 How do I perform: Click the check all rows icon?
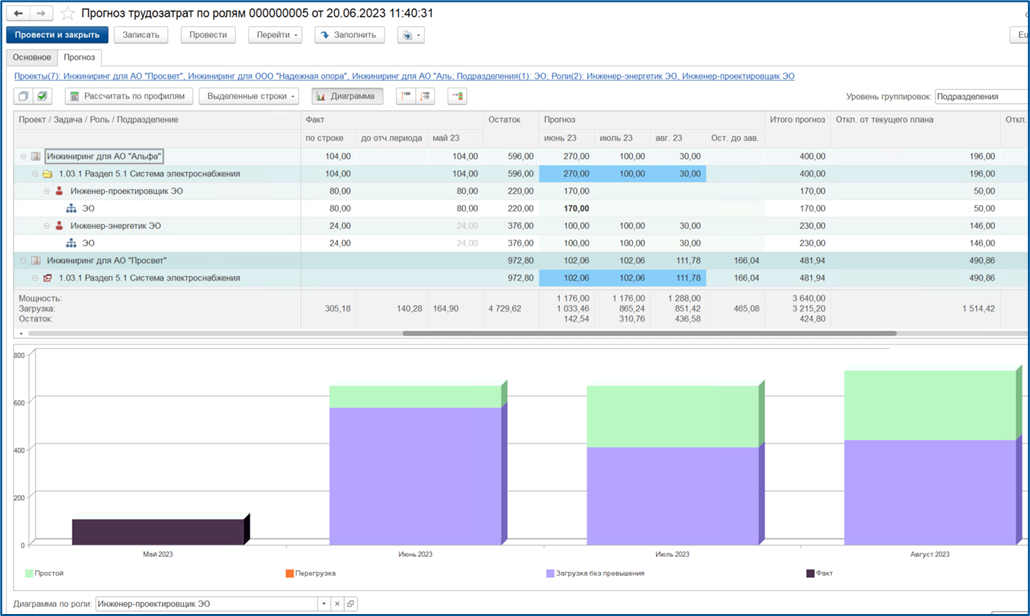(42, 97)
